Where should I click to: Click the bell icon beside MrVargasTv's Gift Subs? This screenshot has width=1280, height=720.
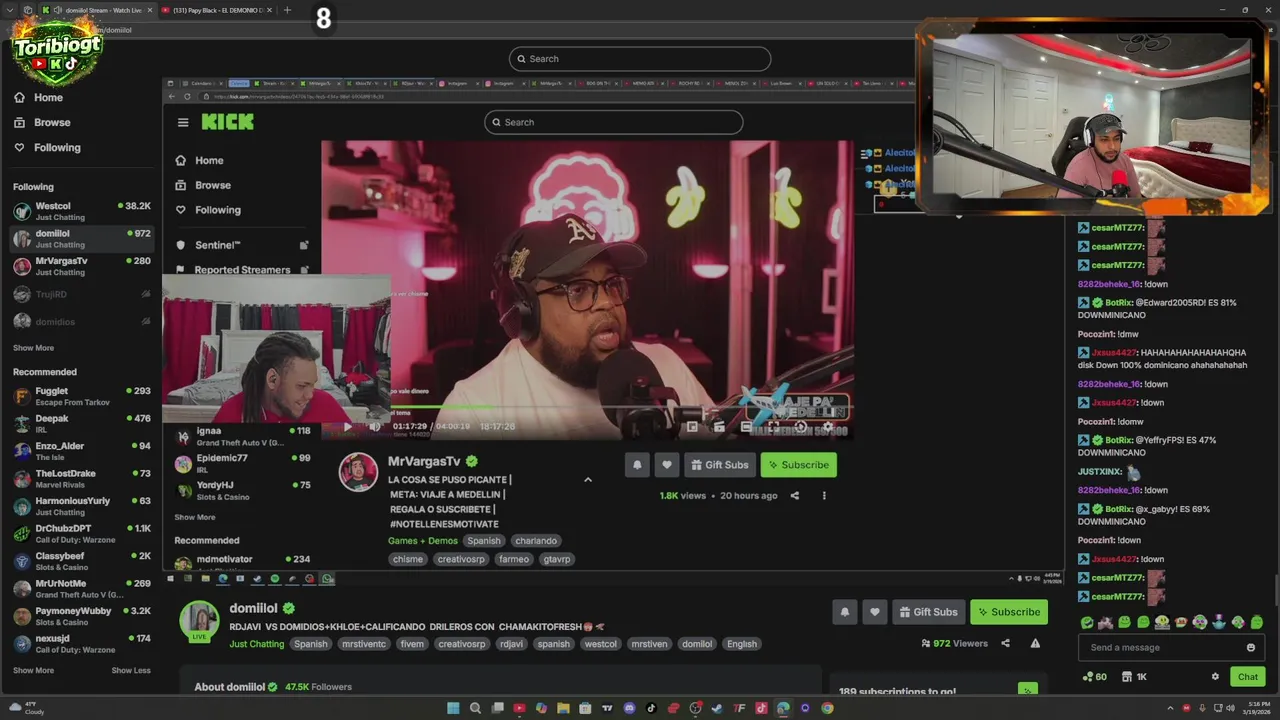pyautogui.click(x=637, y=465)
